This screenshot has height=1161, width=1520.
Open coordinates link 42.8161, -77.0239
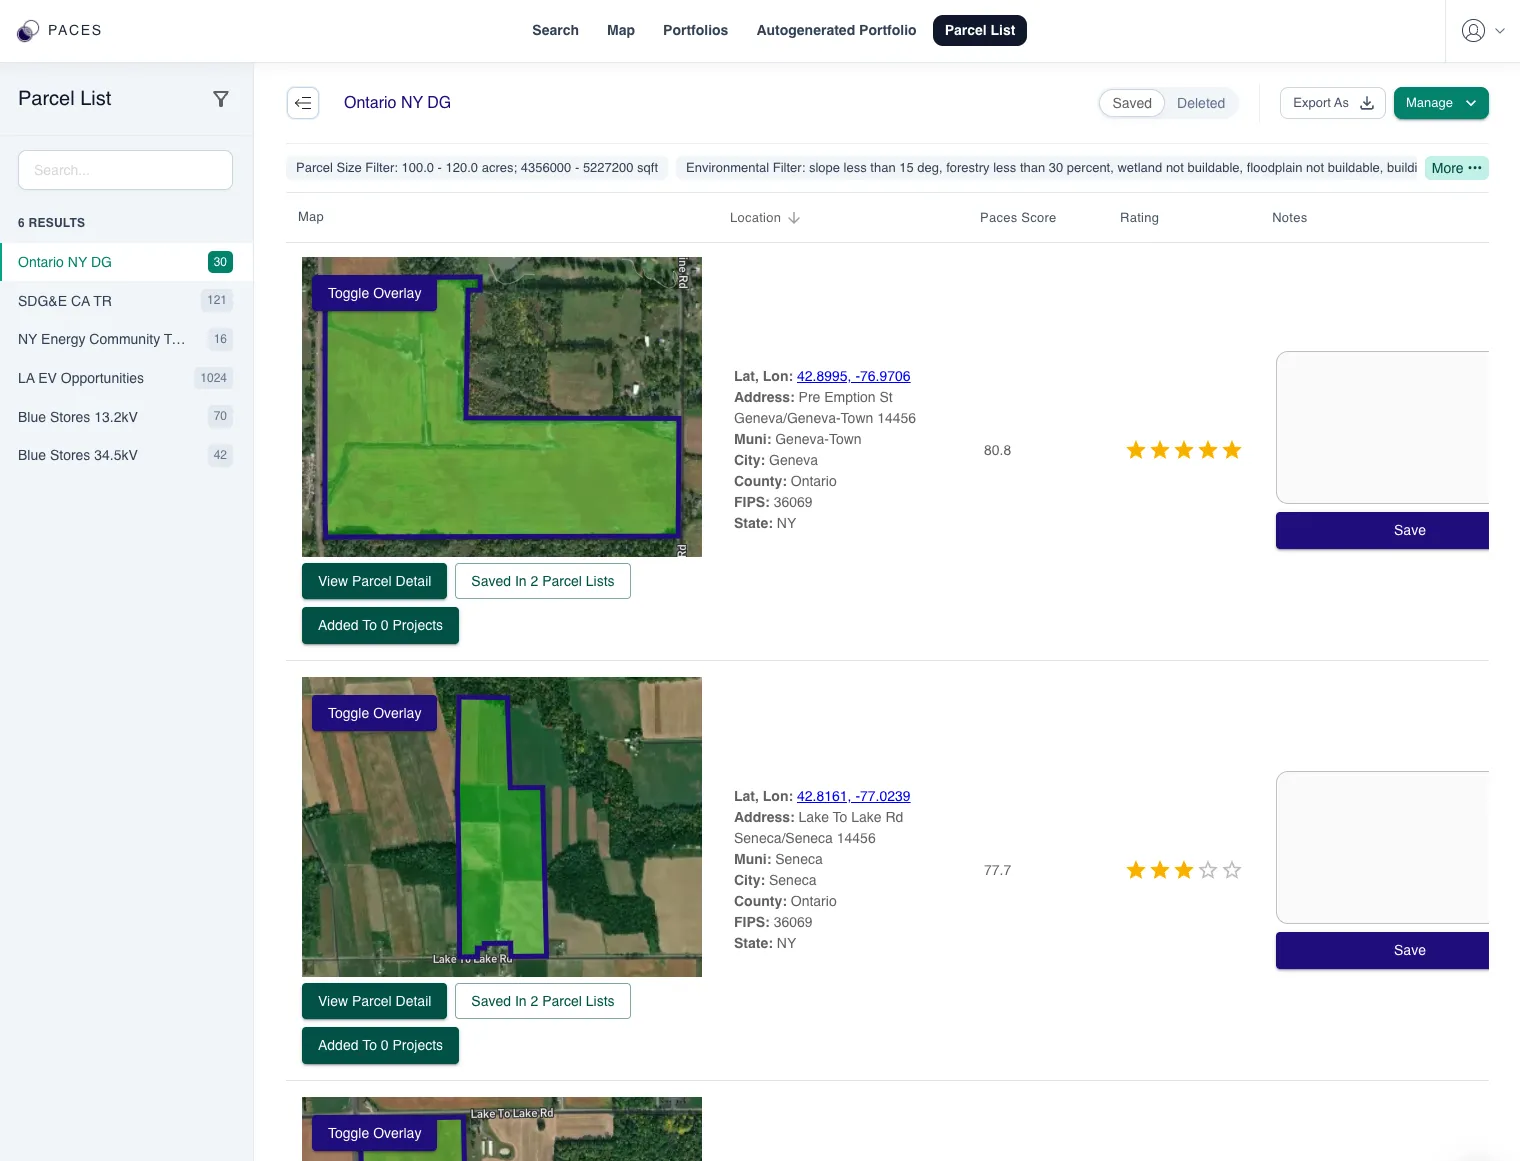click(x=853, y=797)
